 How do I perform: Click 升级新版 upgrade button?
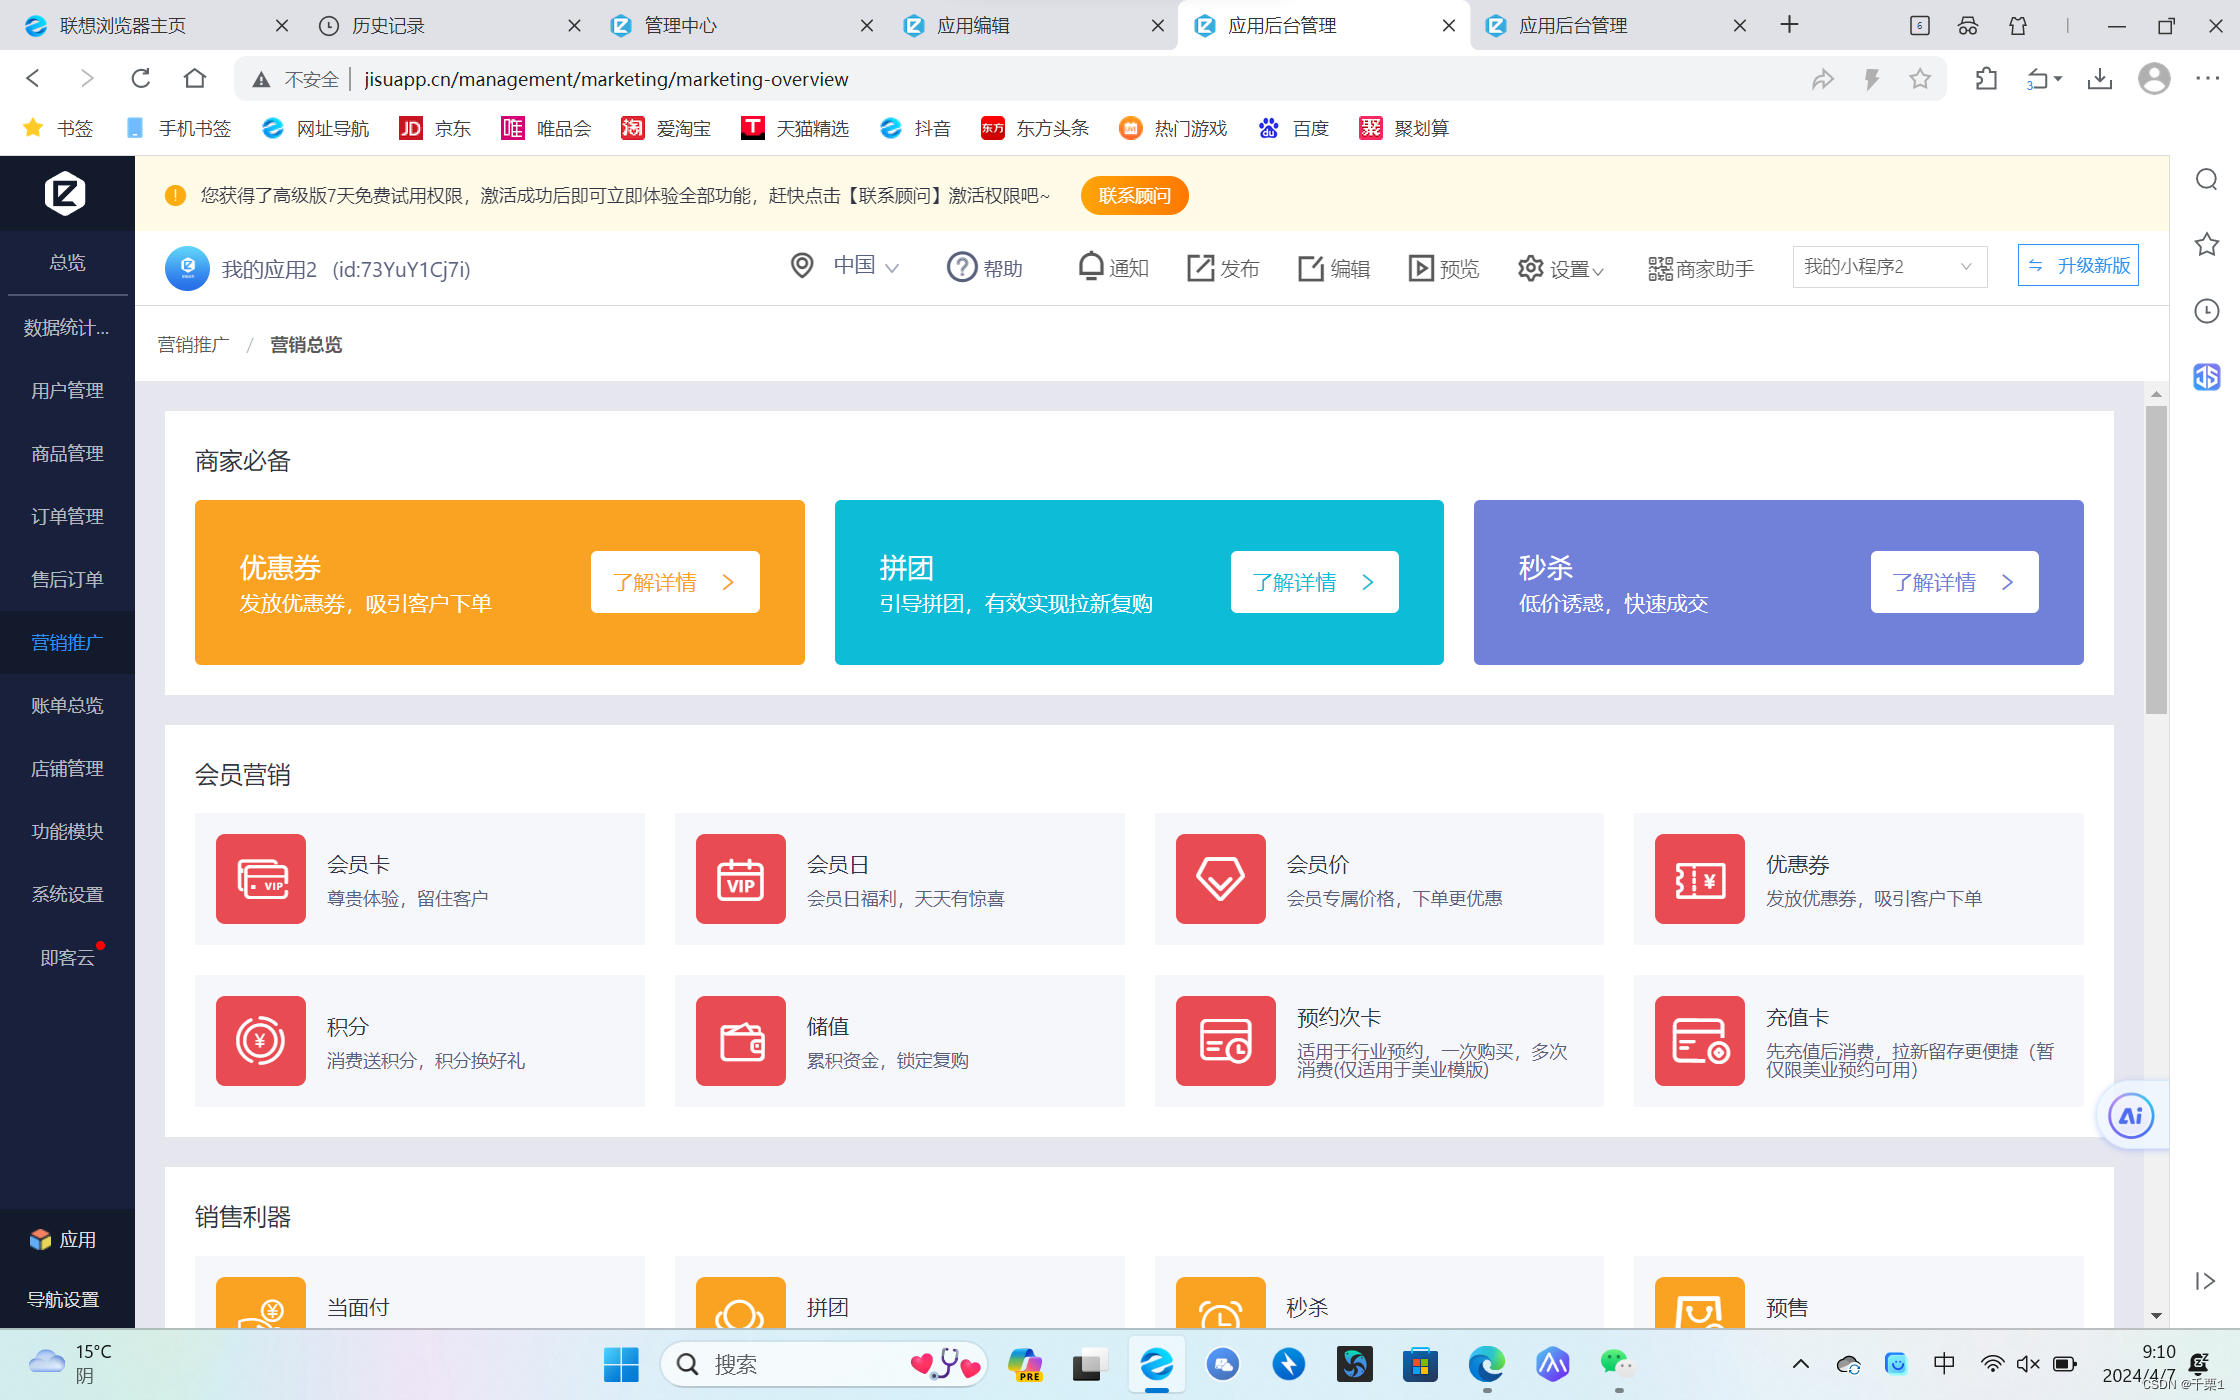(x=2077, y=266)
